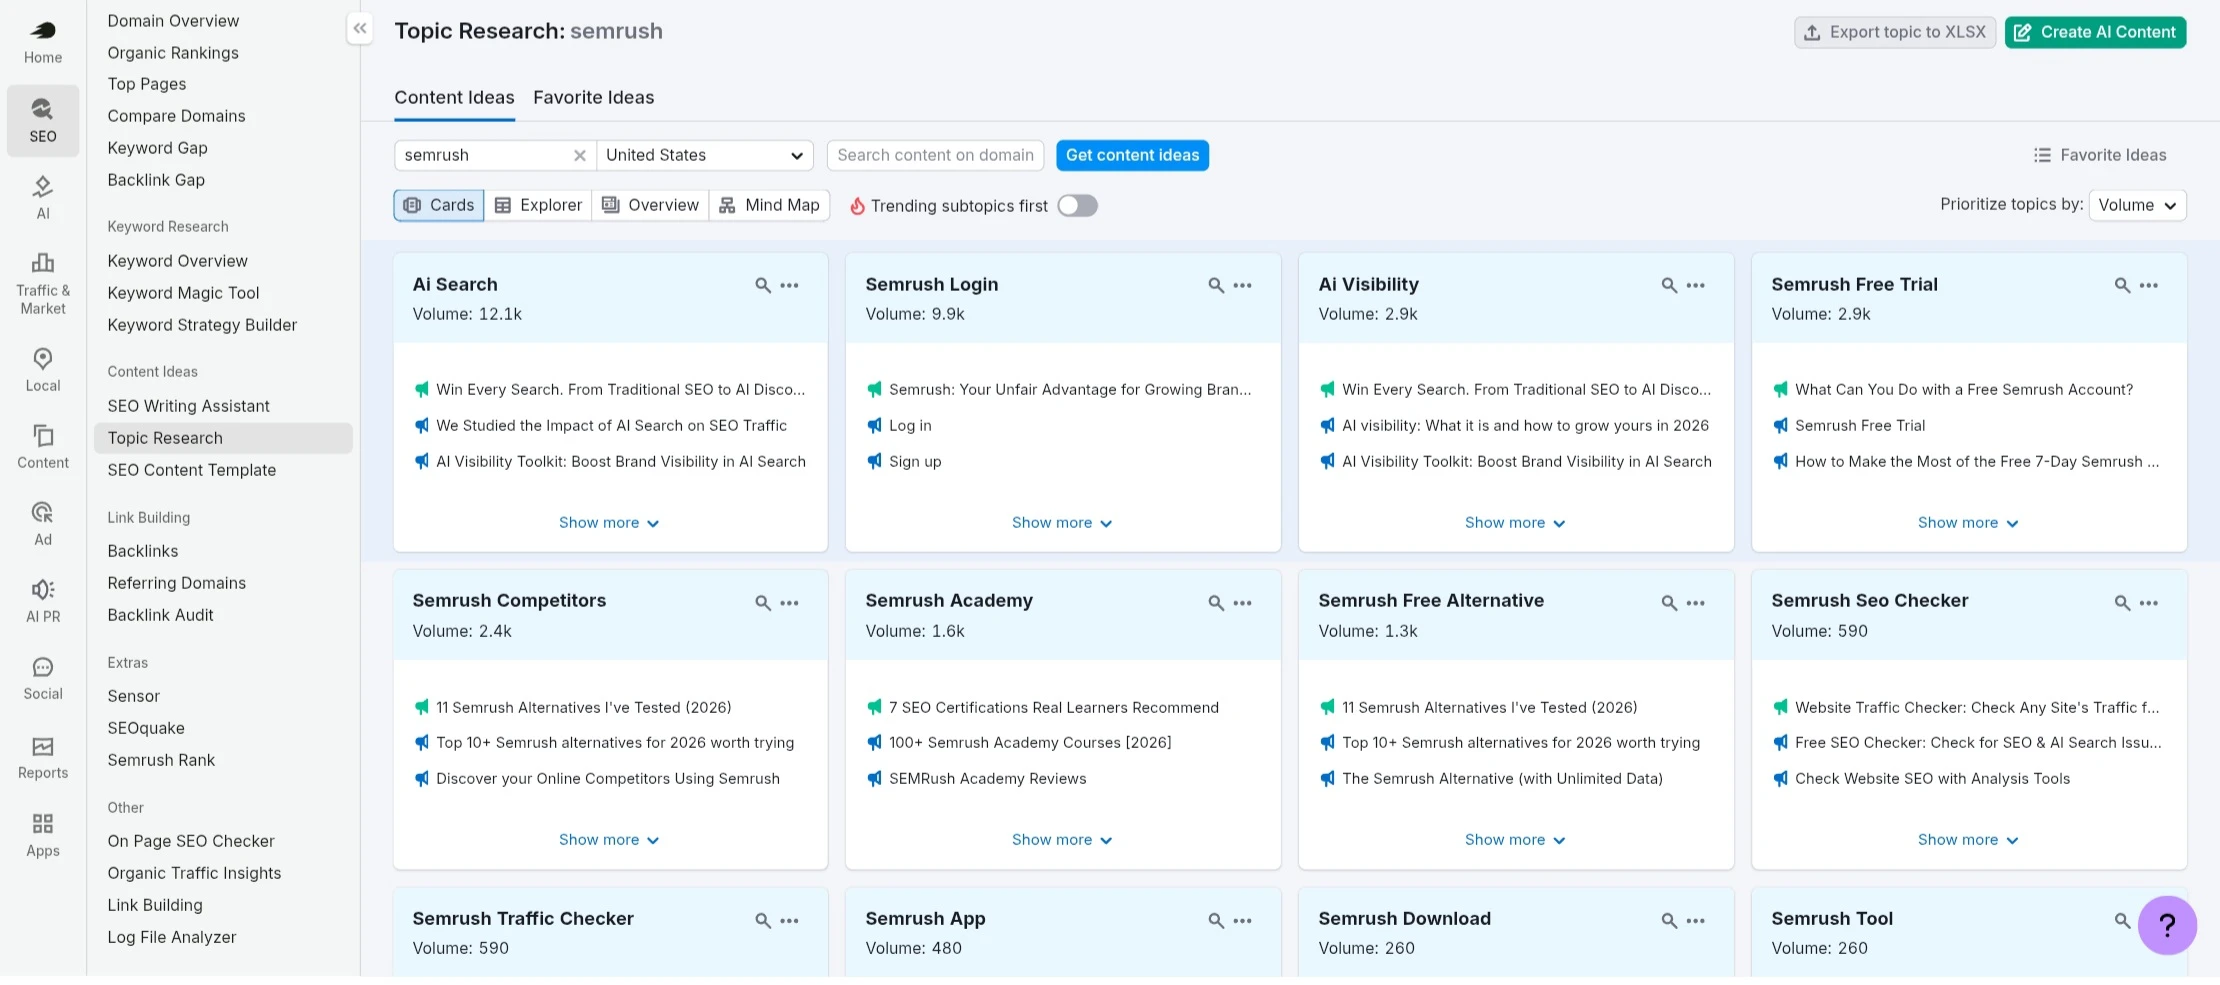Switch to the Content Ideas tab
The image size is (2220, 985).
click(x=454, y=97)
